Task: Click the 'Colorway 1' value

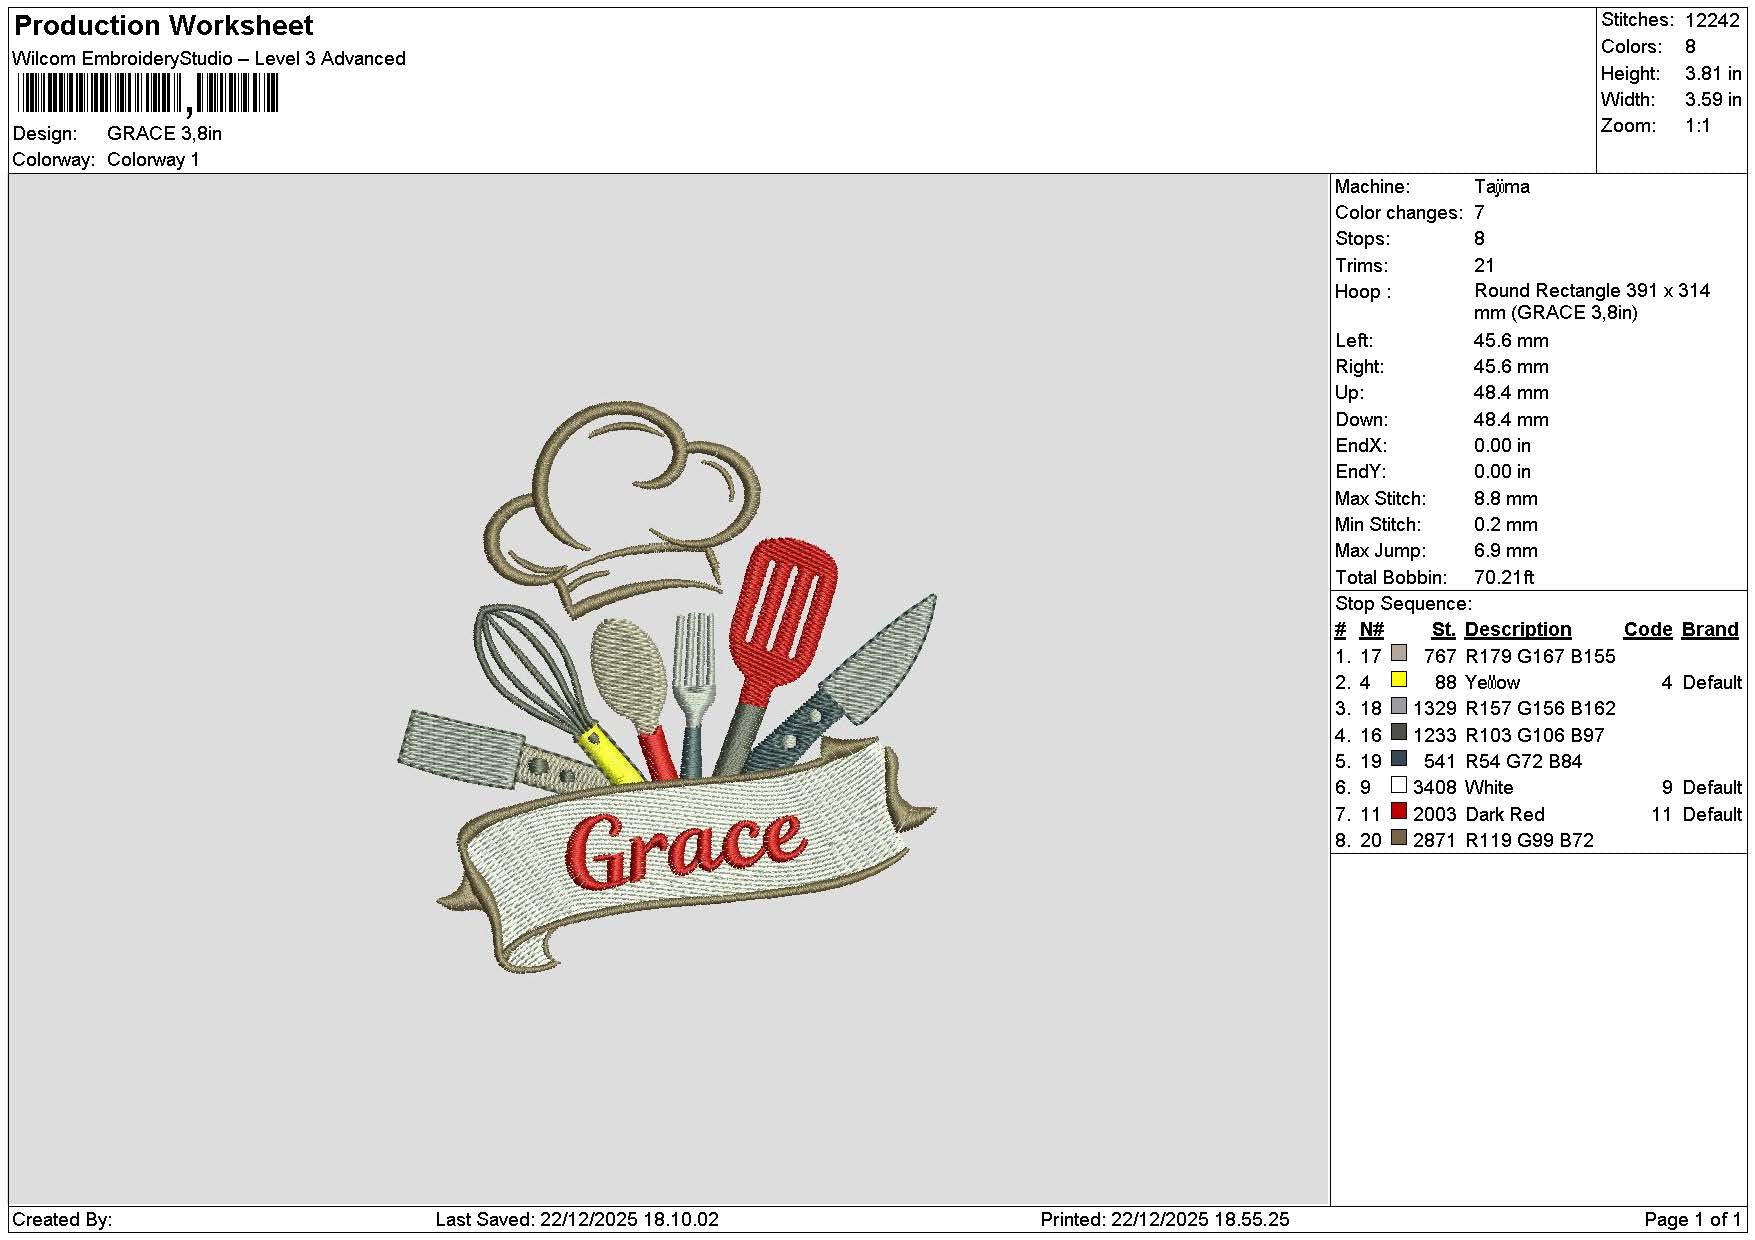Action: (153, 160)
